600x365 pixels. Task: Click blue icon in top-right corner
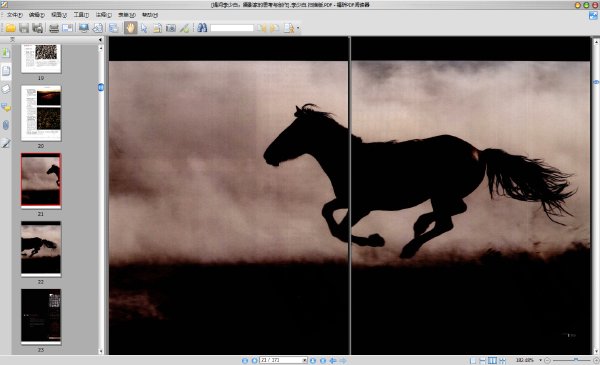coord(593,15)
